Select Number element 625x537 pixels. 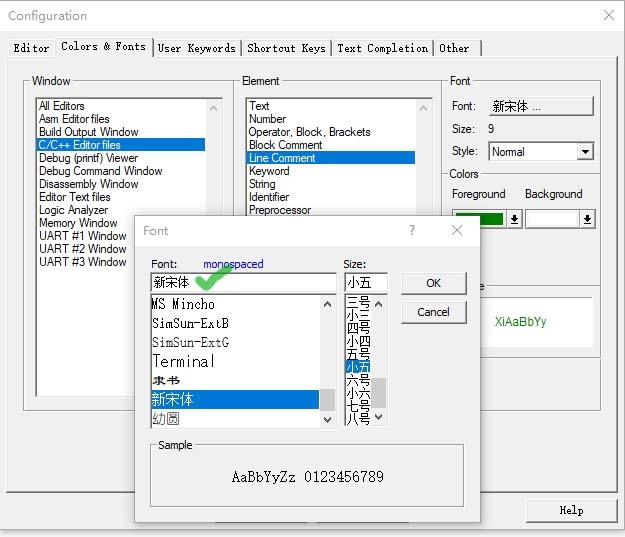coord(331,119)
